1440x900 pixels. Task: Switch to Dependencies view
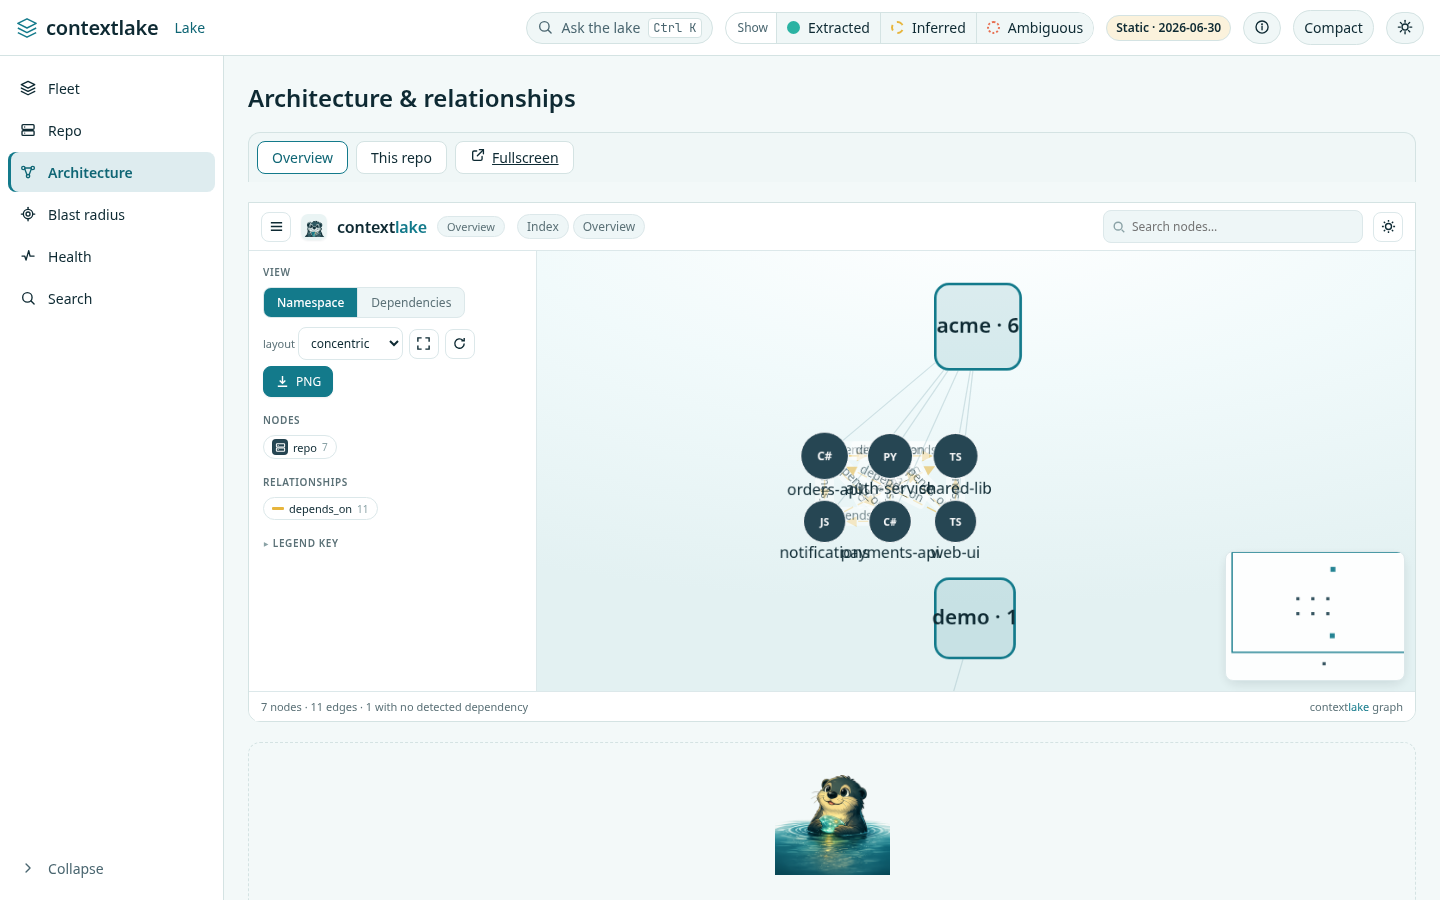point(411,303)
